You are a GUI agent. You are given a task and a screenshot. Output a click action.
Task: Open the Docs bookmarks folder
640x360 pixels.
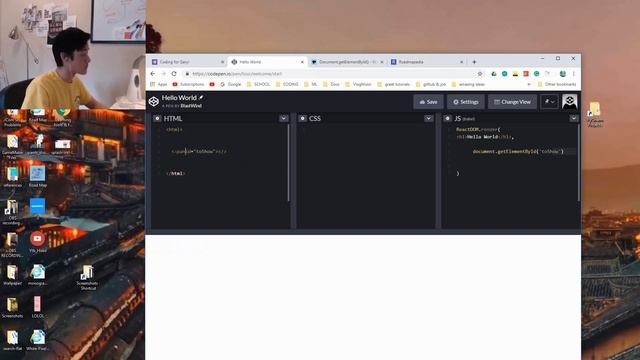pyautogui.click(x=331, y=84)
